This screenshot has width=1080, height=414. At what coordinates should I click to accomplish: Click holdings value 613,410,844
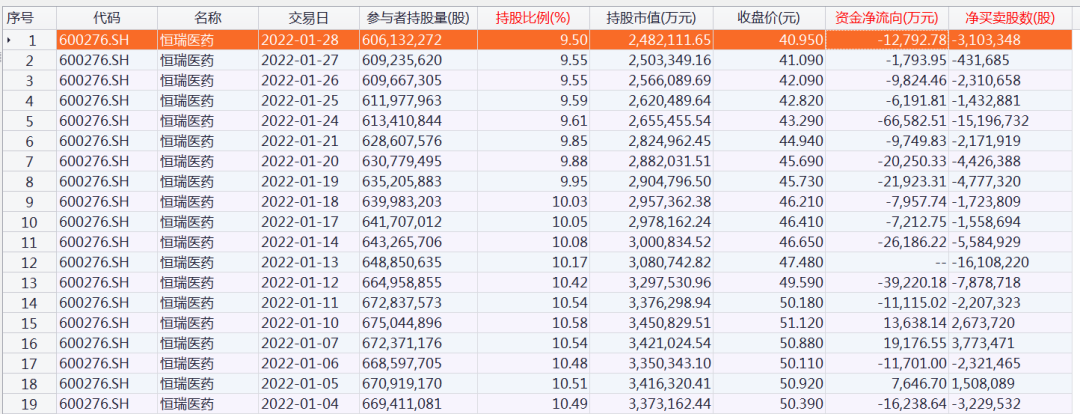point(402,121)
